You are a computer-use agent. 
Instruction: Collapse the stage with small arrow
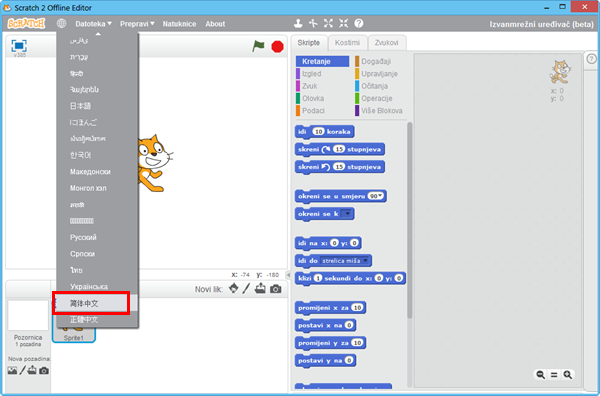(289, 275)
